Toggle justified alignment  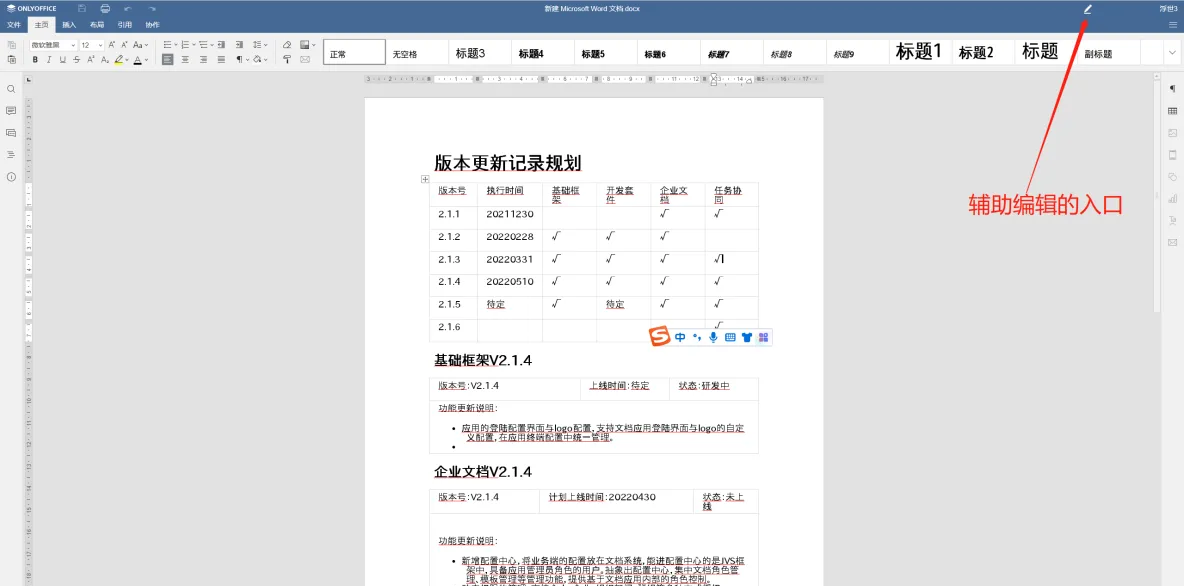pyautogui.click(x=221, y=60)
